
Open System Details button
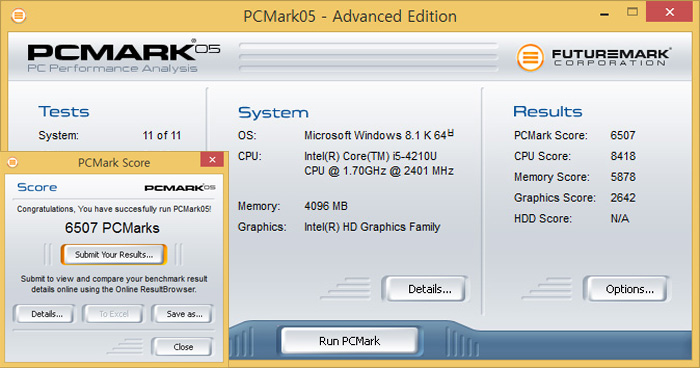pos(426,289)
